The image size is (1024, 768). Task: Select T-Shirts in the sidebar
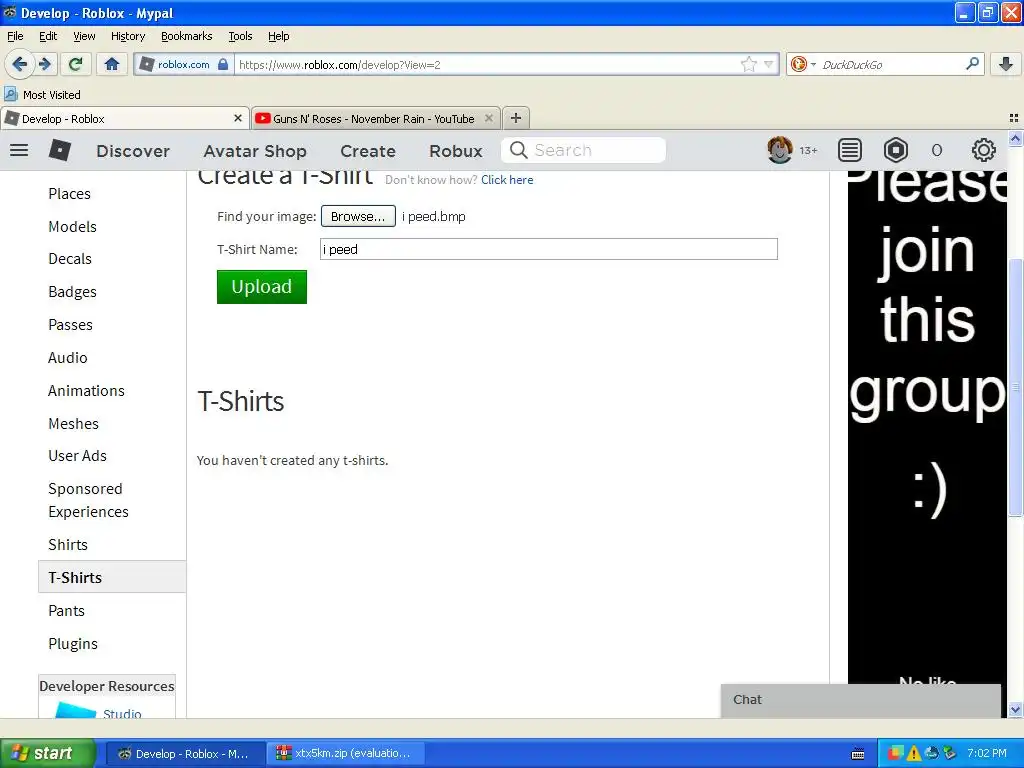(112, 577)
